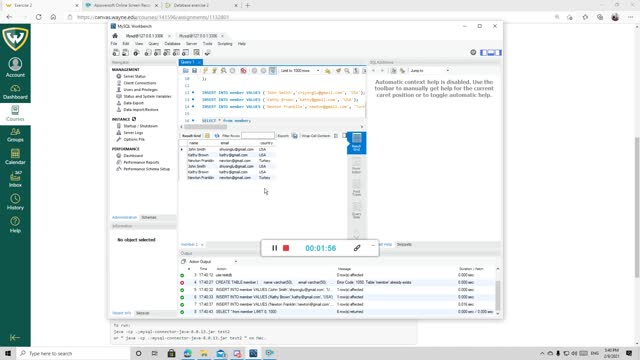The width and height of the screenshot is (640, 360).
Task: Click the Filter Rows input field
Action: coord(258,136)
